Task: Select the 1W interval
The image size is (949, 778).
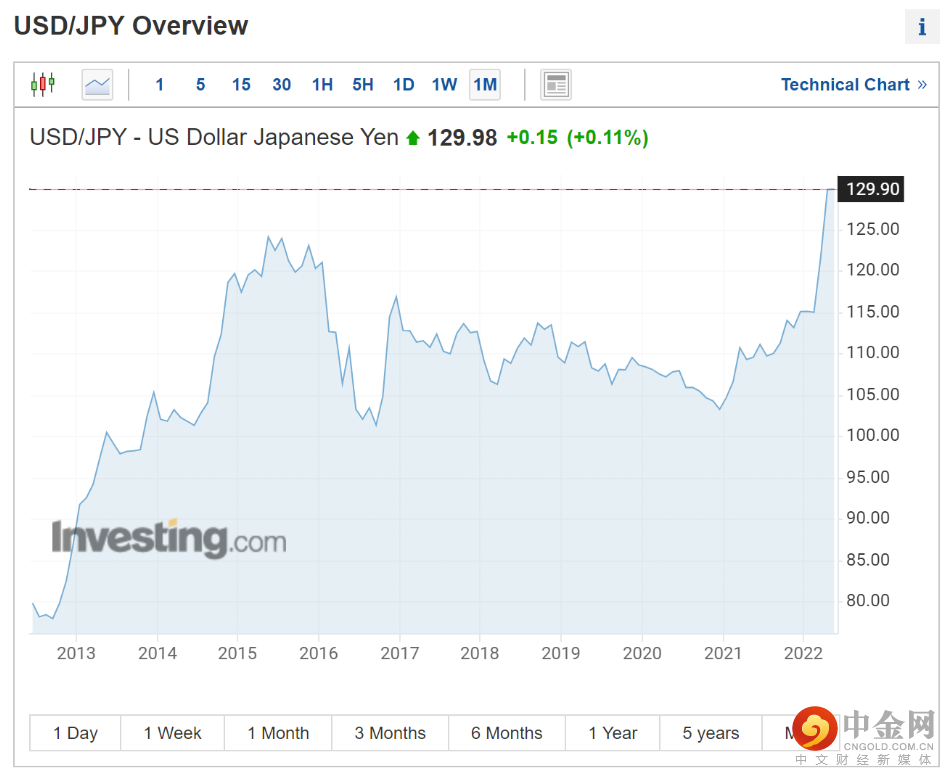Action: pyautogui.click(x=444, y=85)
